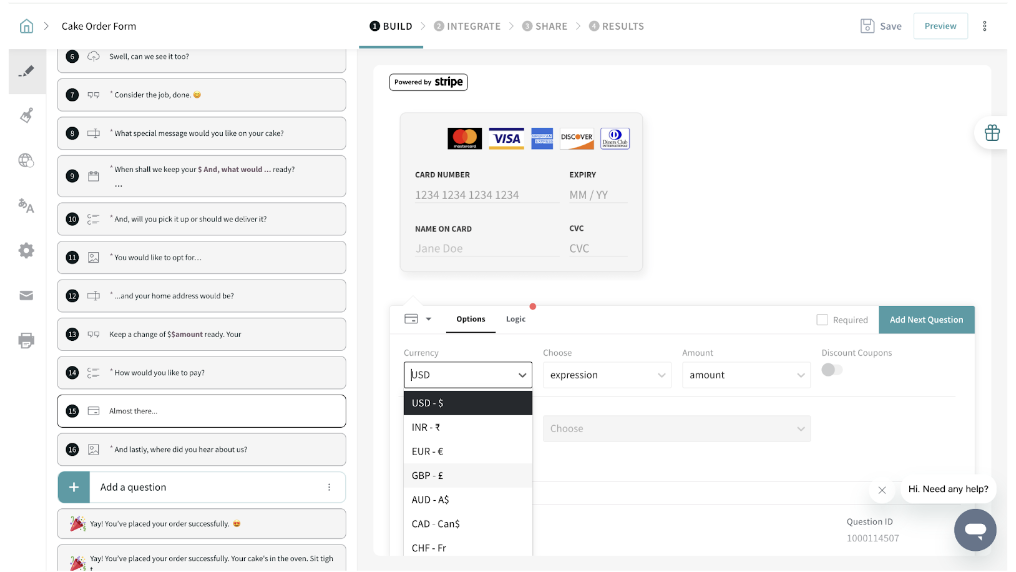This screenshot has height=572, width=1016.
Task: Click the card number field
Action: click(x=486, y=195)
